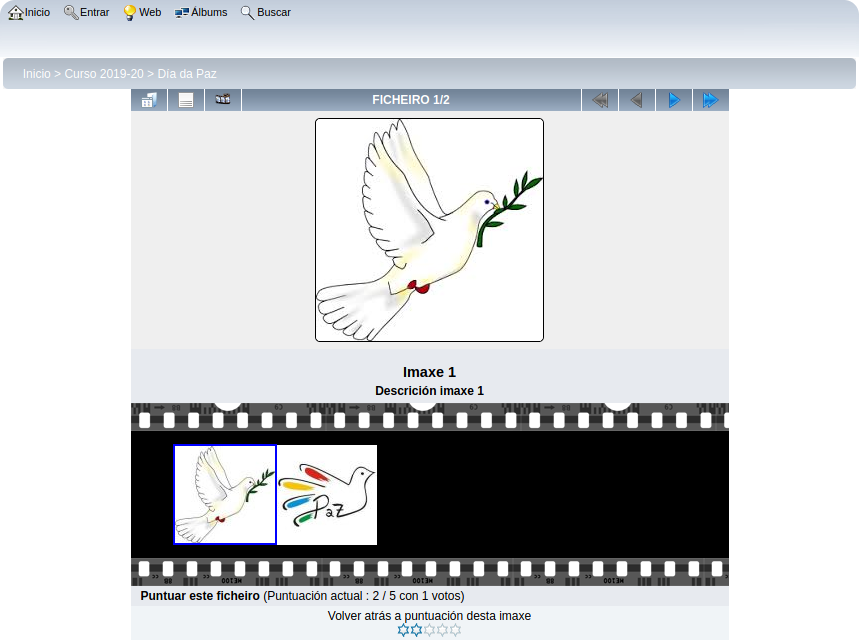Click the thumbnail page icon in the toolbar
Screen dimensions: 859x640
tap(148, 100)
